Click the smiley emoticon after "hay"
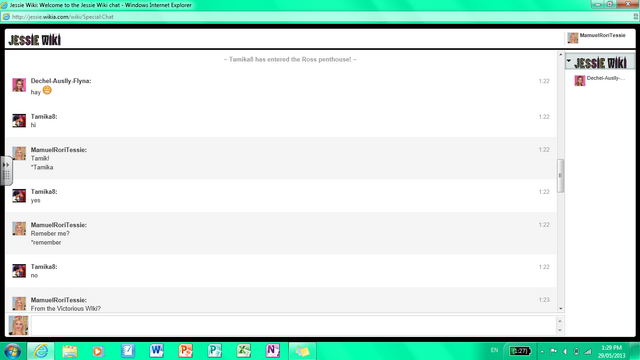 [x=47, y=90]
